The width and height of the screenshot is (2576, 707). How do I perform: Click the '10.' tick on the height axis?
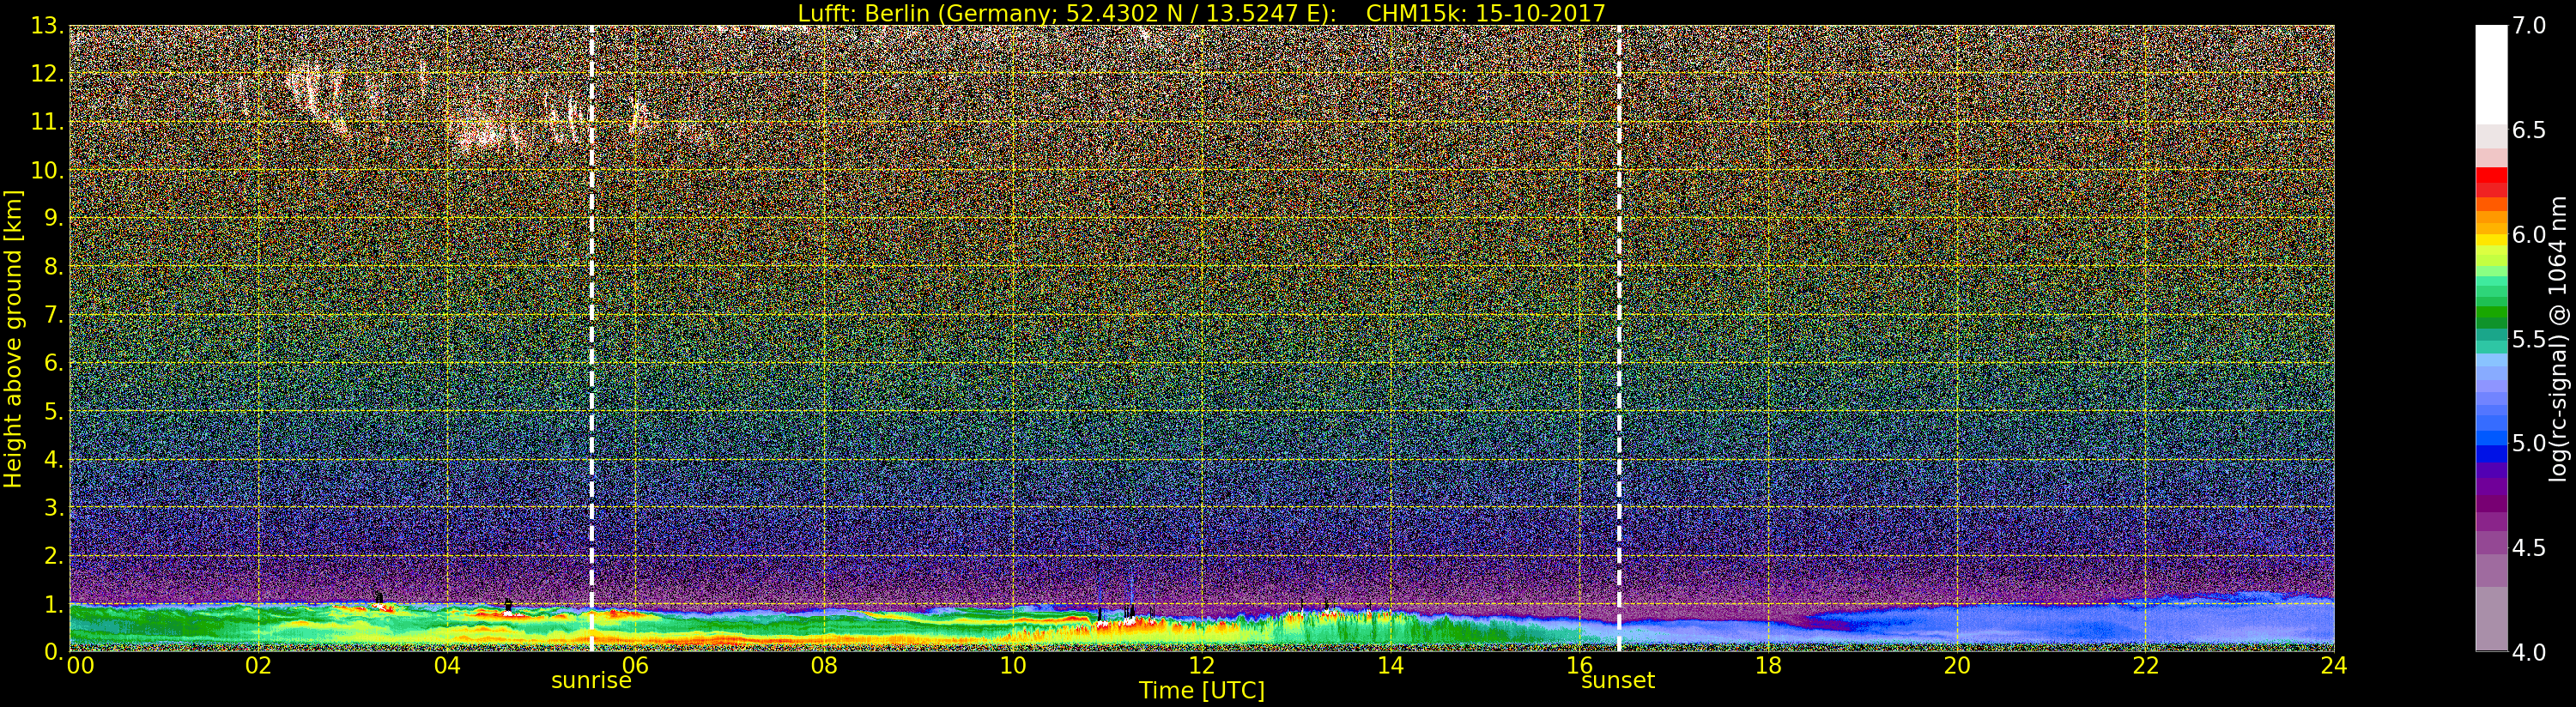48,170
